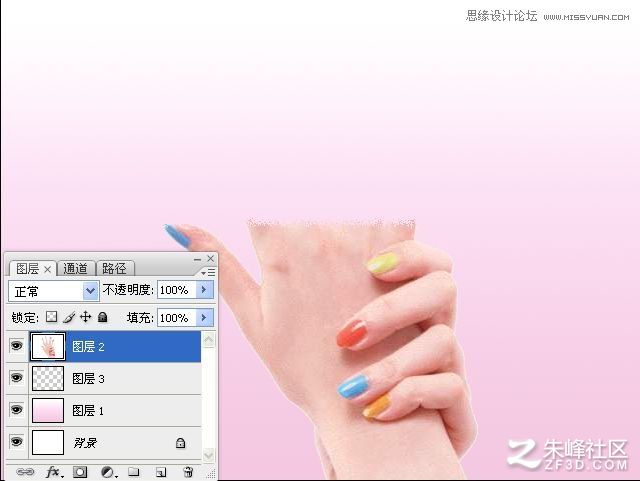Minimize the layers panel
The height and width of the screenshot is (481, 640).
(198, 259)
